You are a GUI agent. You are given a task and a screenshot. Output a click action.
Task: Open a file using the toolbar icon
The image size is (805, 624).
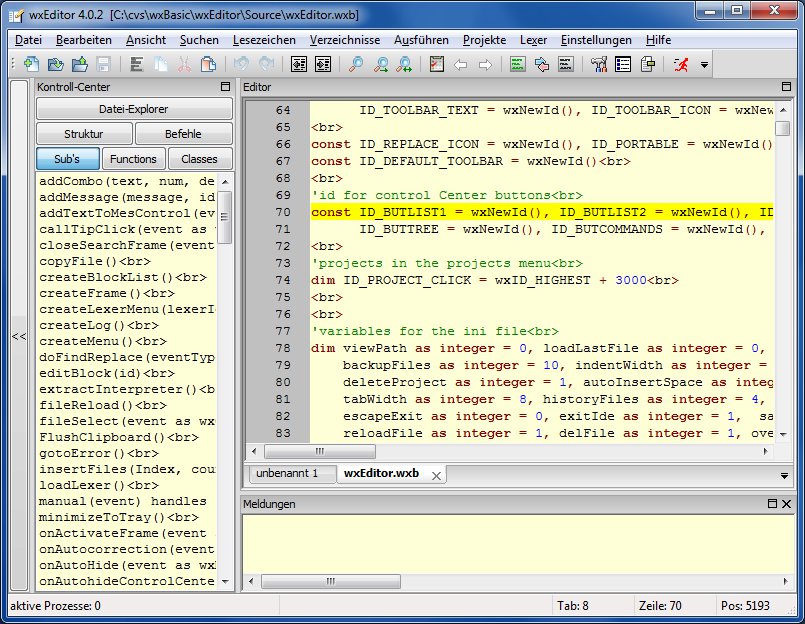[53, 64]
